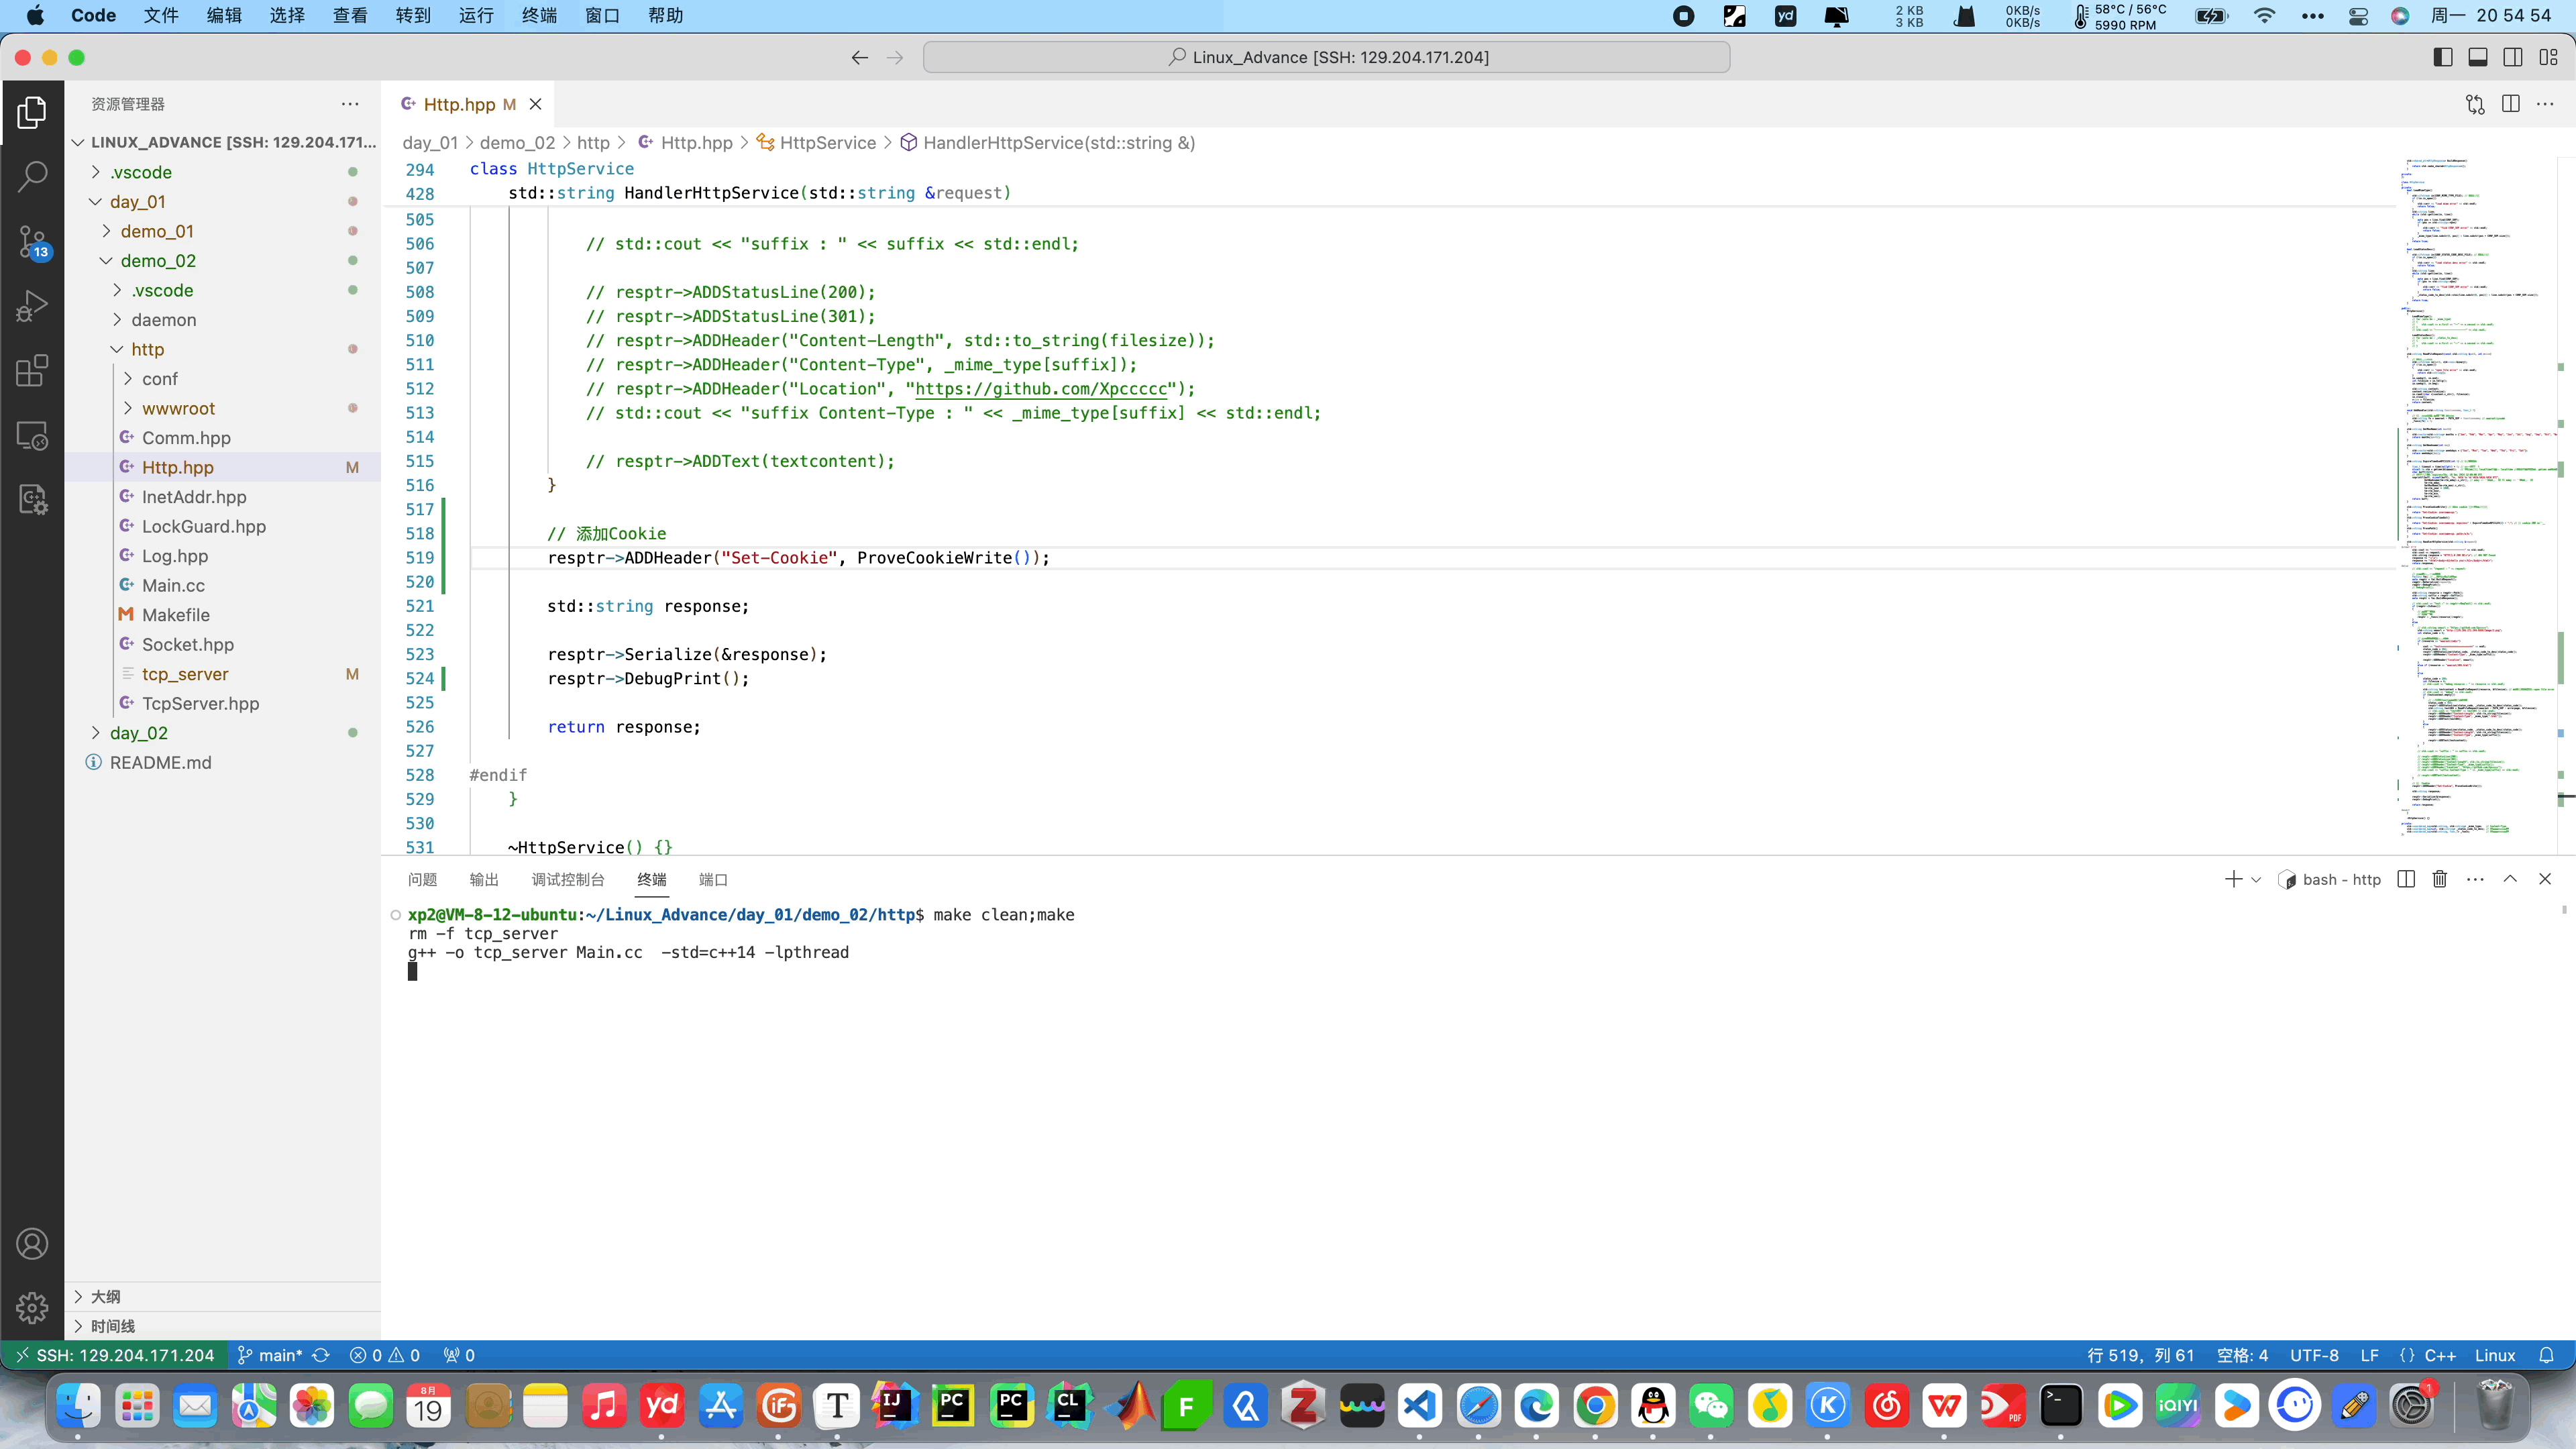Open Remote Explorer in activity bar
The image size is (2576, 1449).
coord(32,436)
